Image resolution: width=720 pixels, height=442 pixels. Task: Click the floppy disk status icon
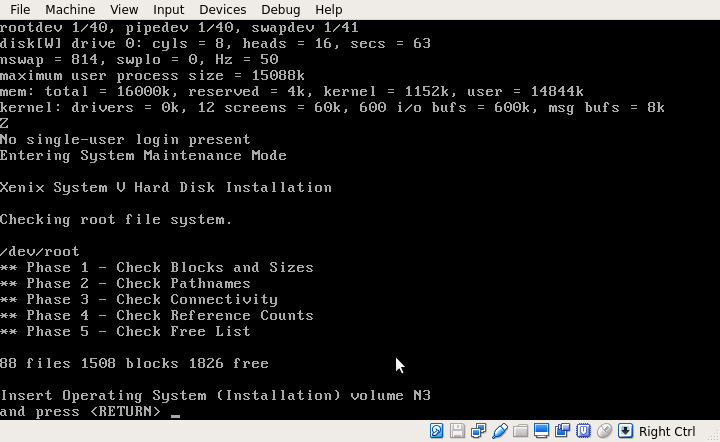point(457,431)
